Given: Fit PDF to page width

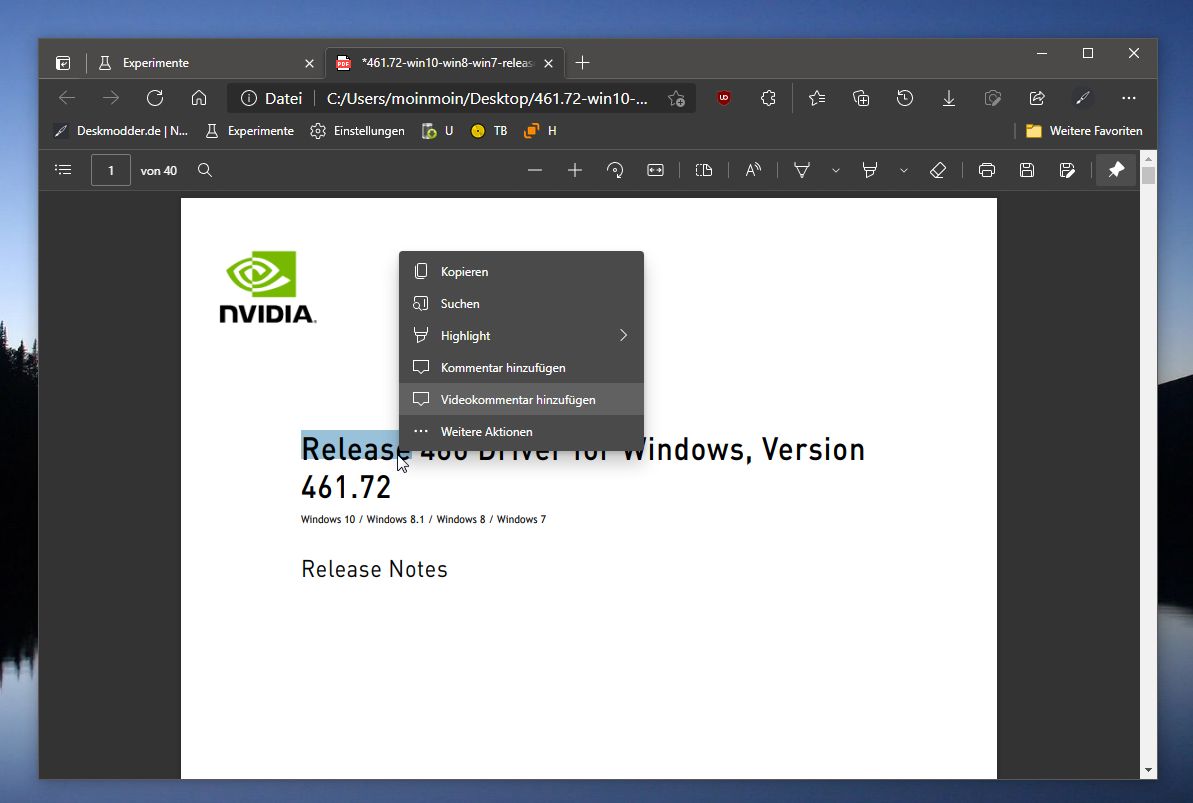Looking at the screenshot, I should (655, 170).
